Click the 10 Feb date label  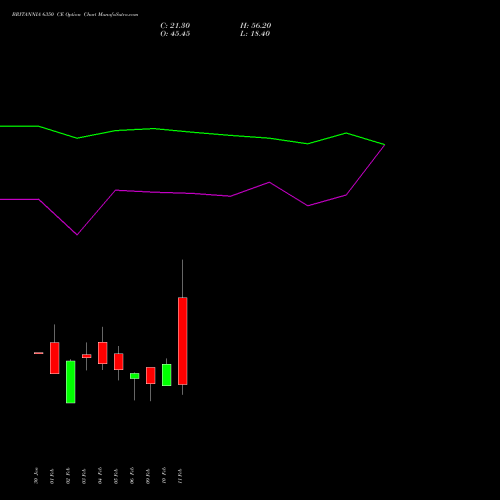[x=164, y=476]
